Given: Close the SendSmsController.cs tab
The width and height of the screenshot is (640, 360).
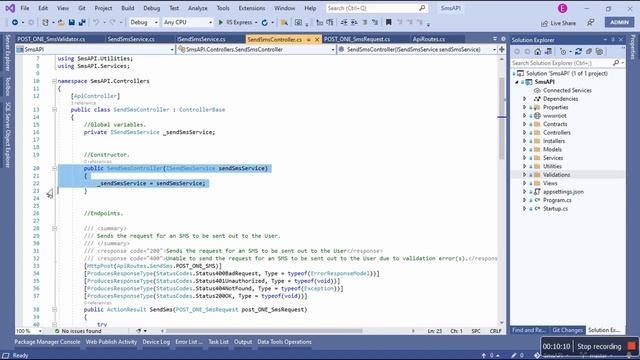Looking at the screenshot, I should click(x=317, y=40).
